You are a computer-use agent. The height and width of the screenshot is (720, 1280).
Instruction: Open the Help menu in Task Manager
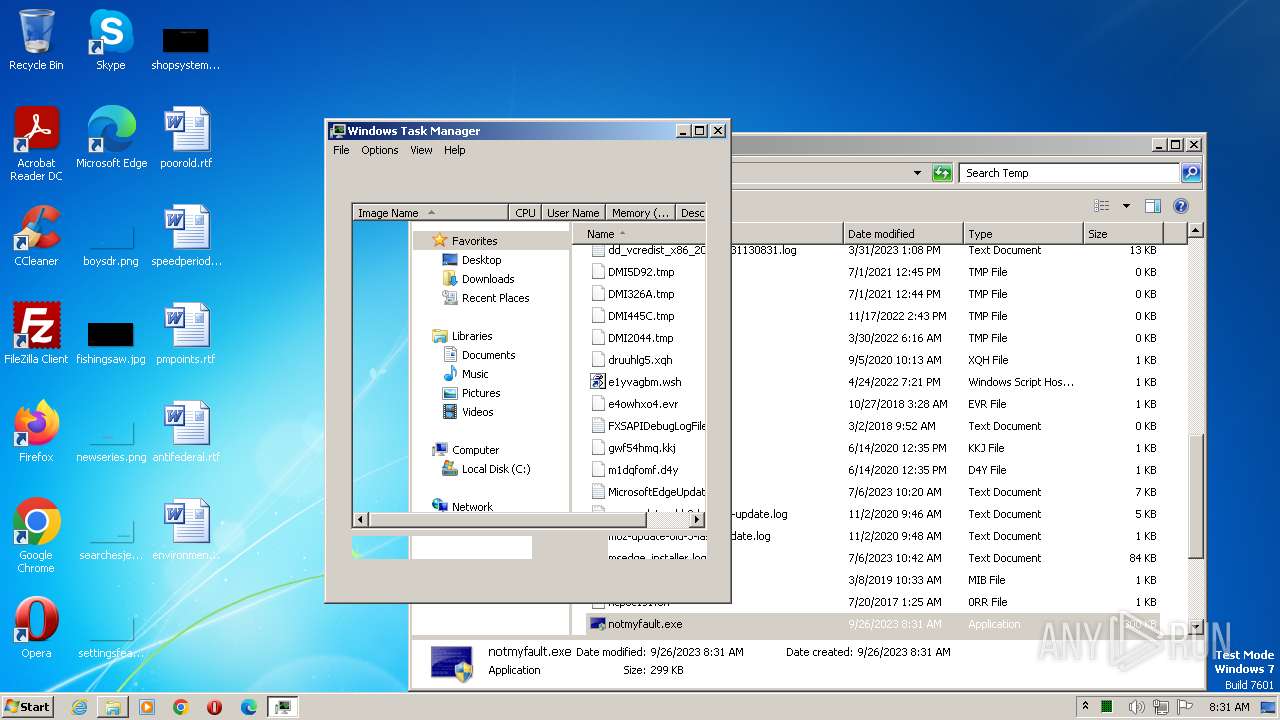click(x=455, y=150)
